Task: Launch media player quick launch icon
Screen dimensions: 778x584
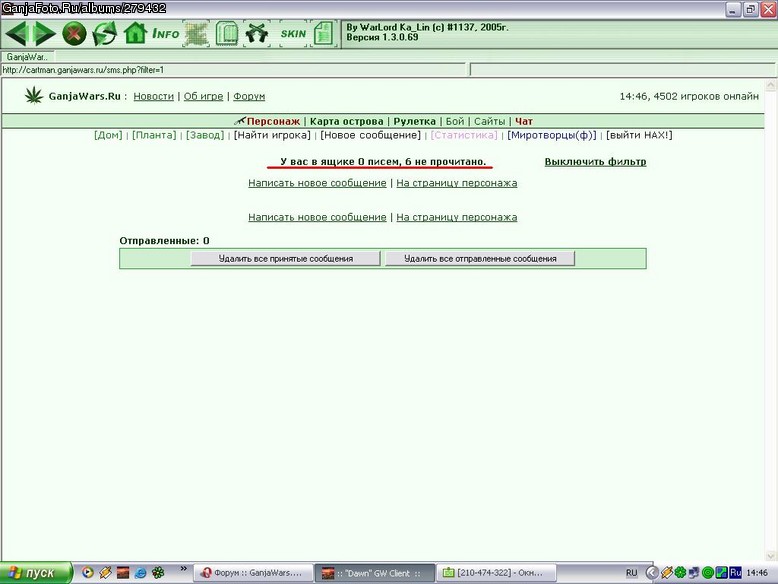Action: tap(87, 573)
